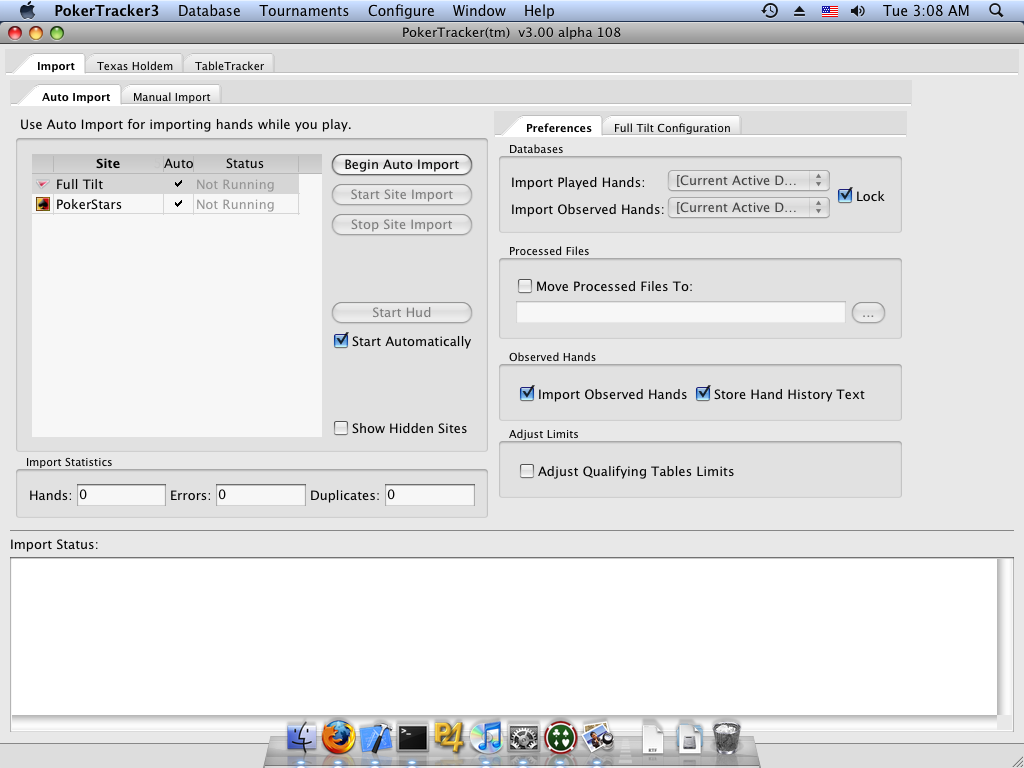Open Spotlight search magnifier
The image size is (1024, 768).
tap(996, 10)
